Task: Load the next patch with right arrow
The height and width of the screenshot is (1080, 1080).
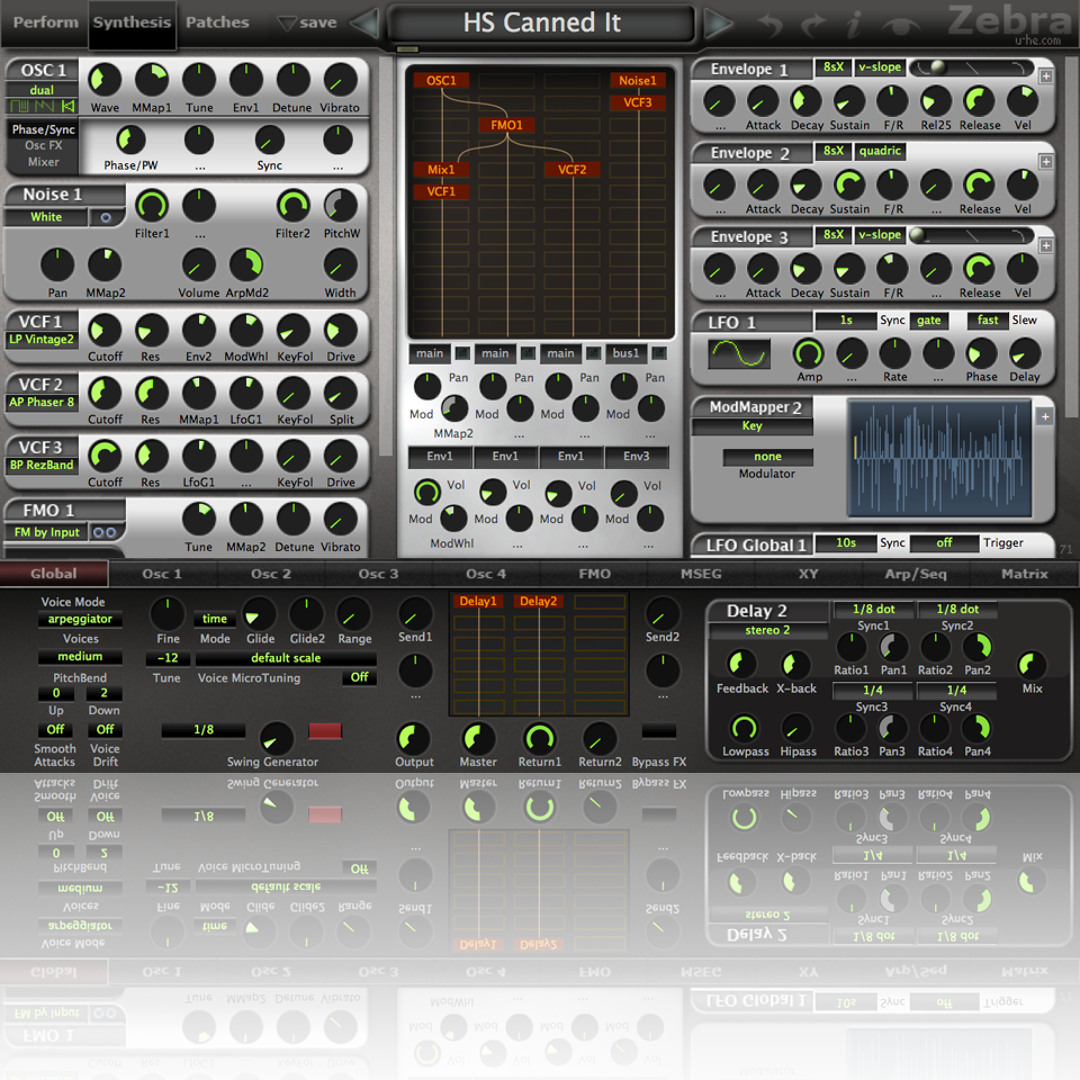Action: click(x=718, y=23)
